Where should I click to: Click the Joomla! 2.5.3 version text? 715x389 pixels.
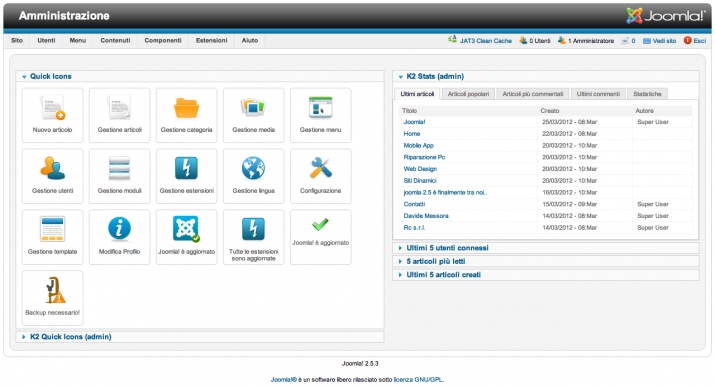[360, 364]
